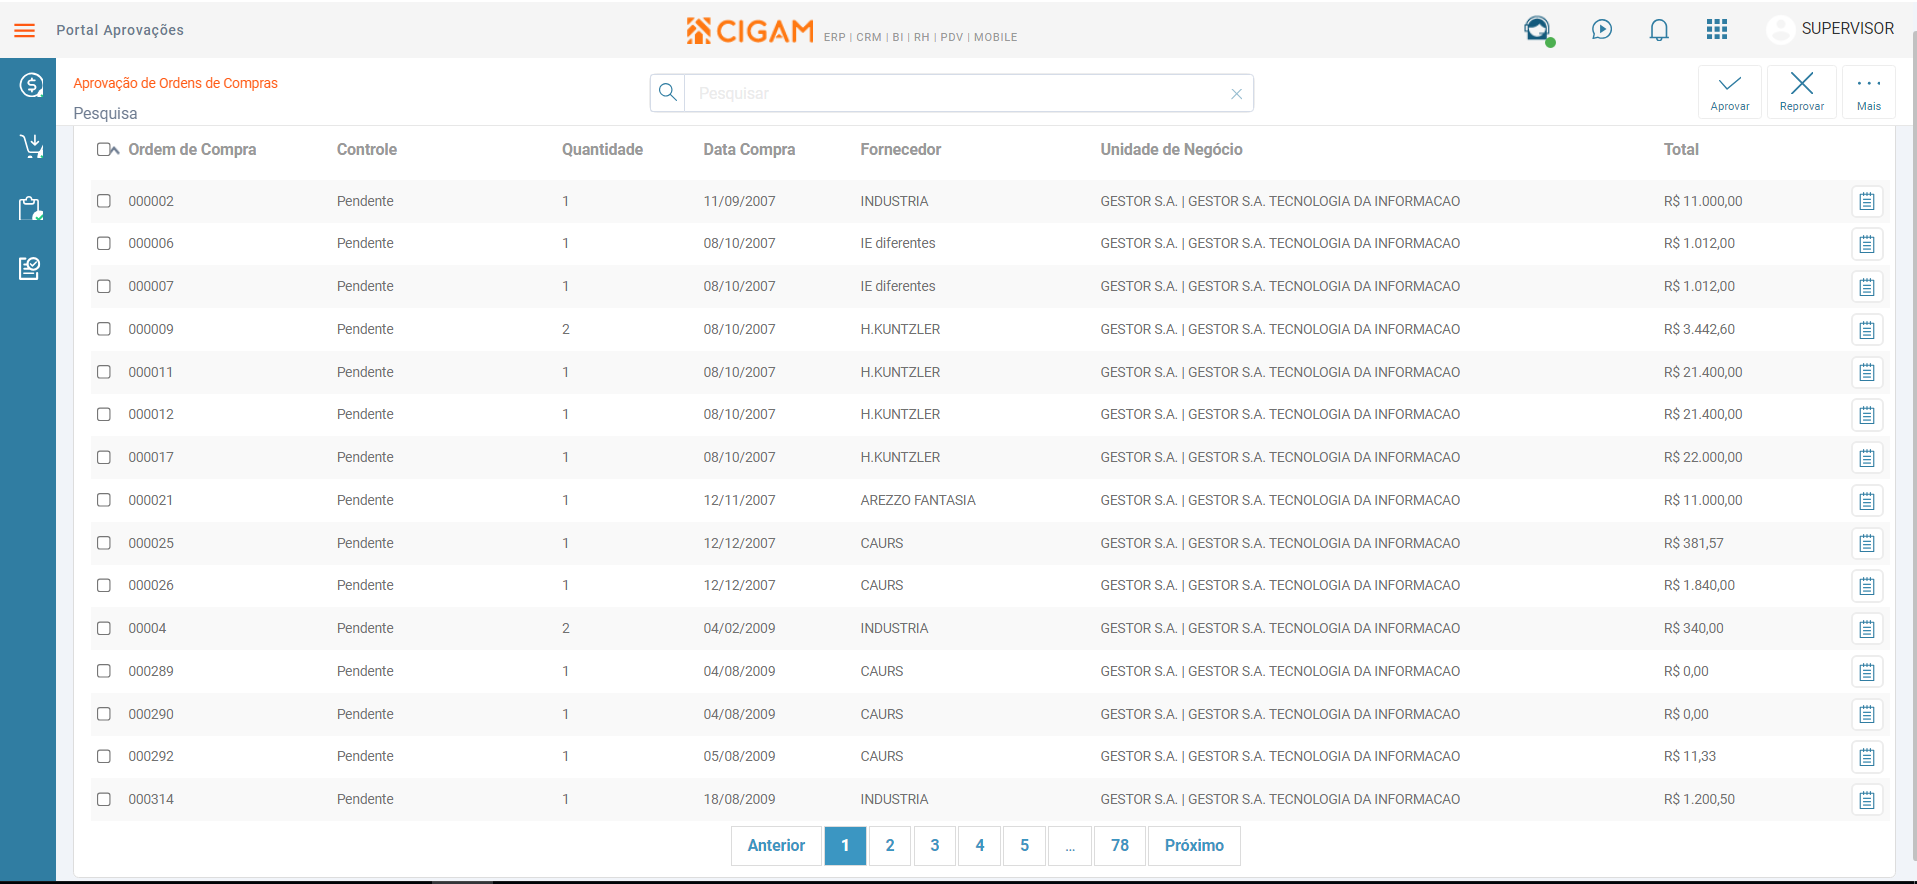This screenshot has width=1917, height=884.
Task: Sort by Quantidade column header
Action: (602, 150)
